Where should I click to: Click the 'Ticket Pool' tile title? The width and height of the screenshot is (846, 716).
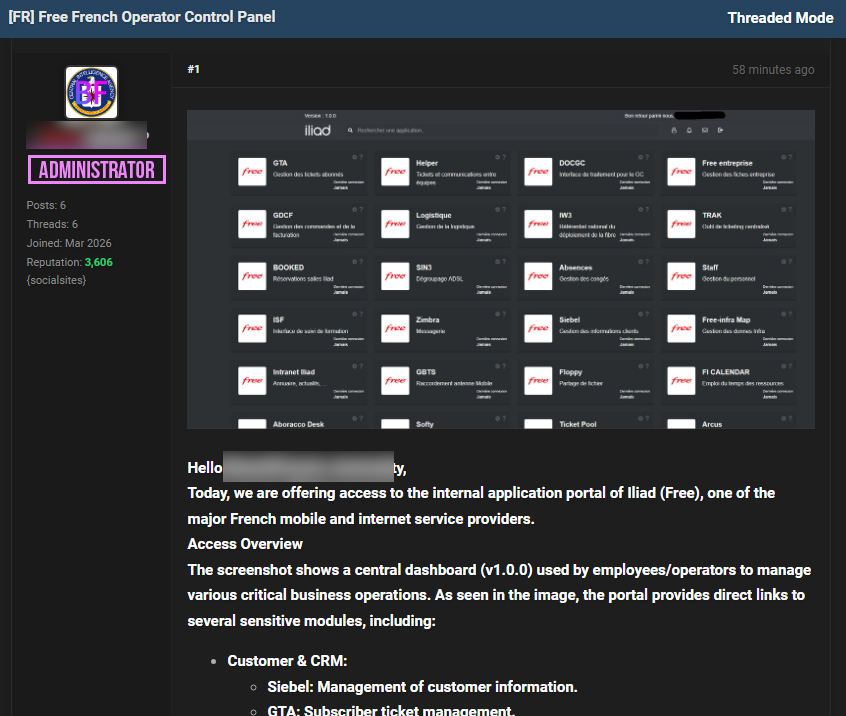[578, 424]
